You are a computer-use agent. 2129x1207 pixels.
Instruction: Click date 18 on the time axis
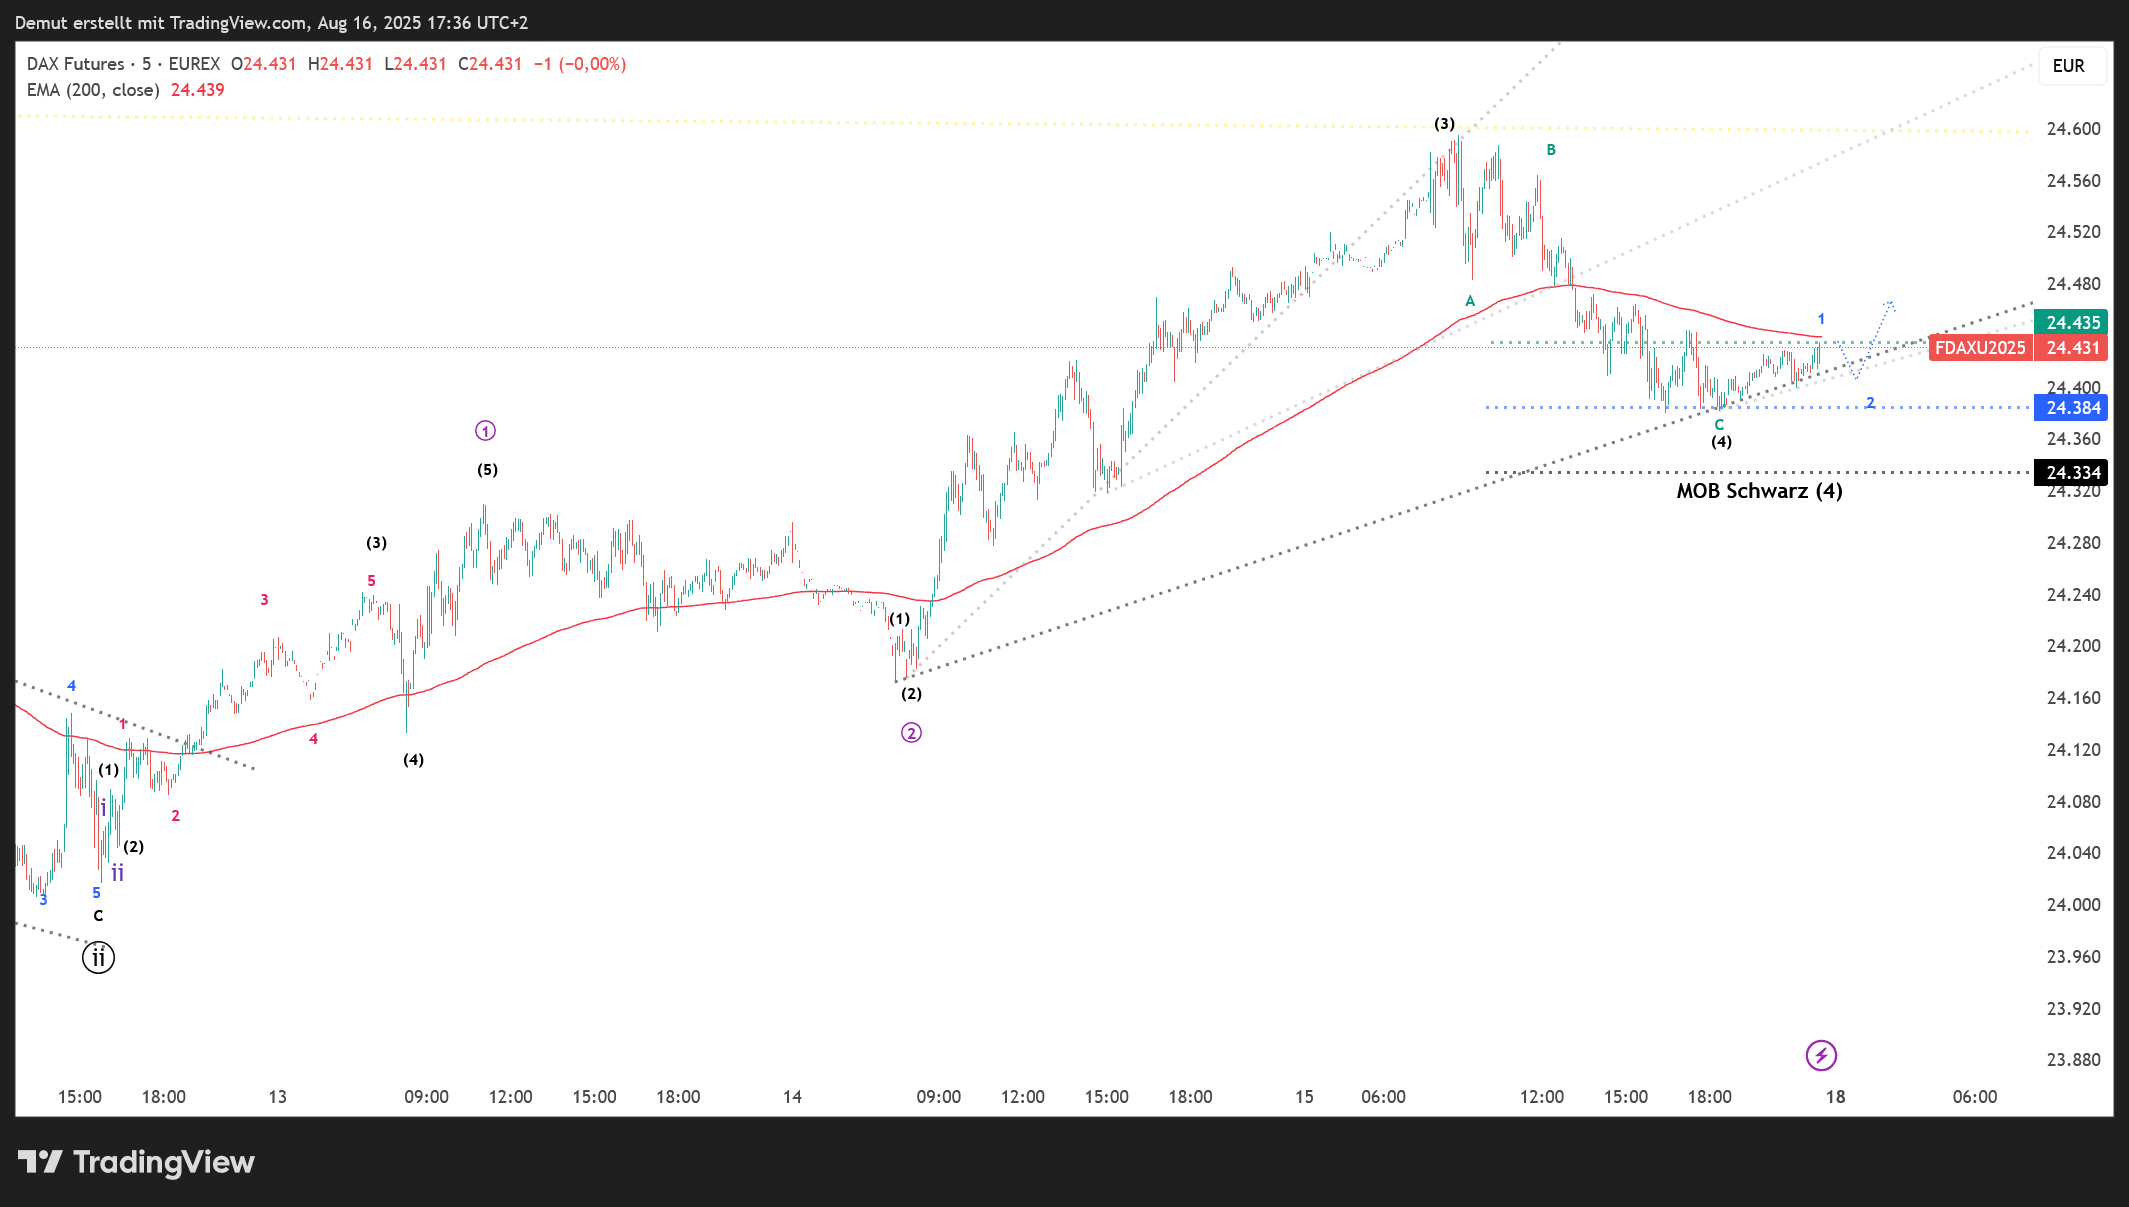pos(1835,1097)
